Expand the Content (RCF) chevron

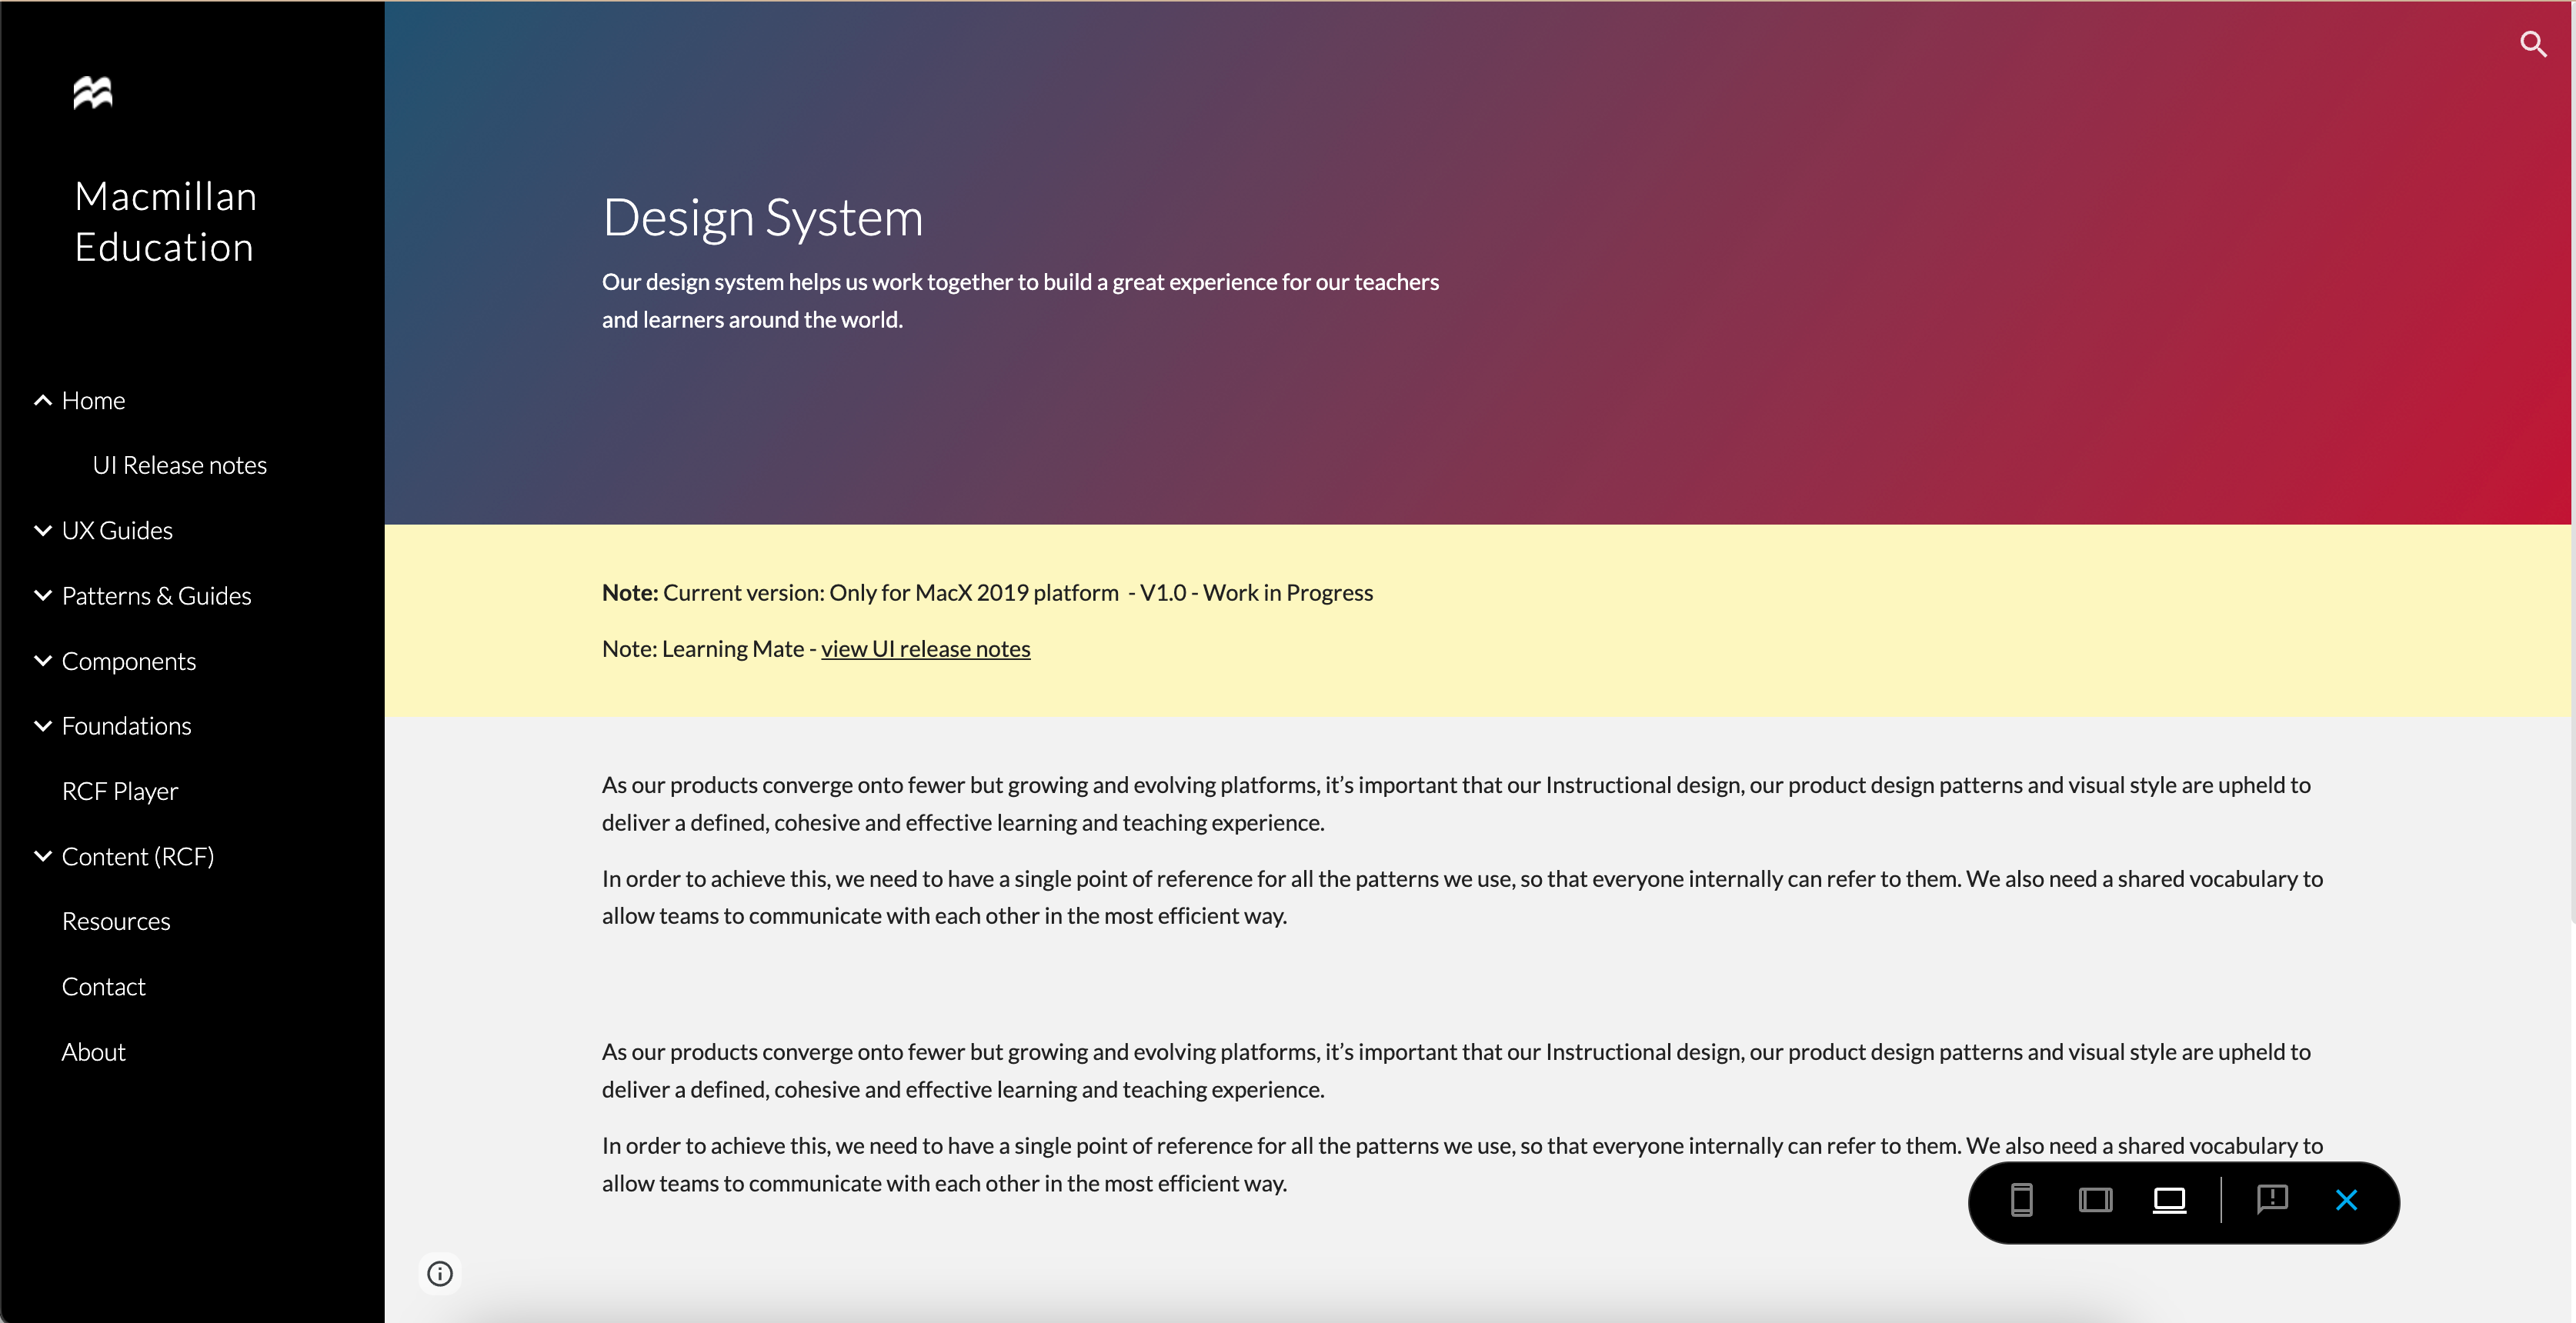pos(42,857)
